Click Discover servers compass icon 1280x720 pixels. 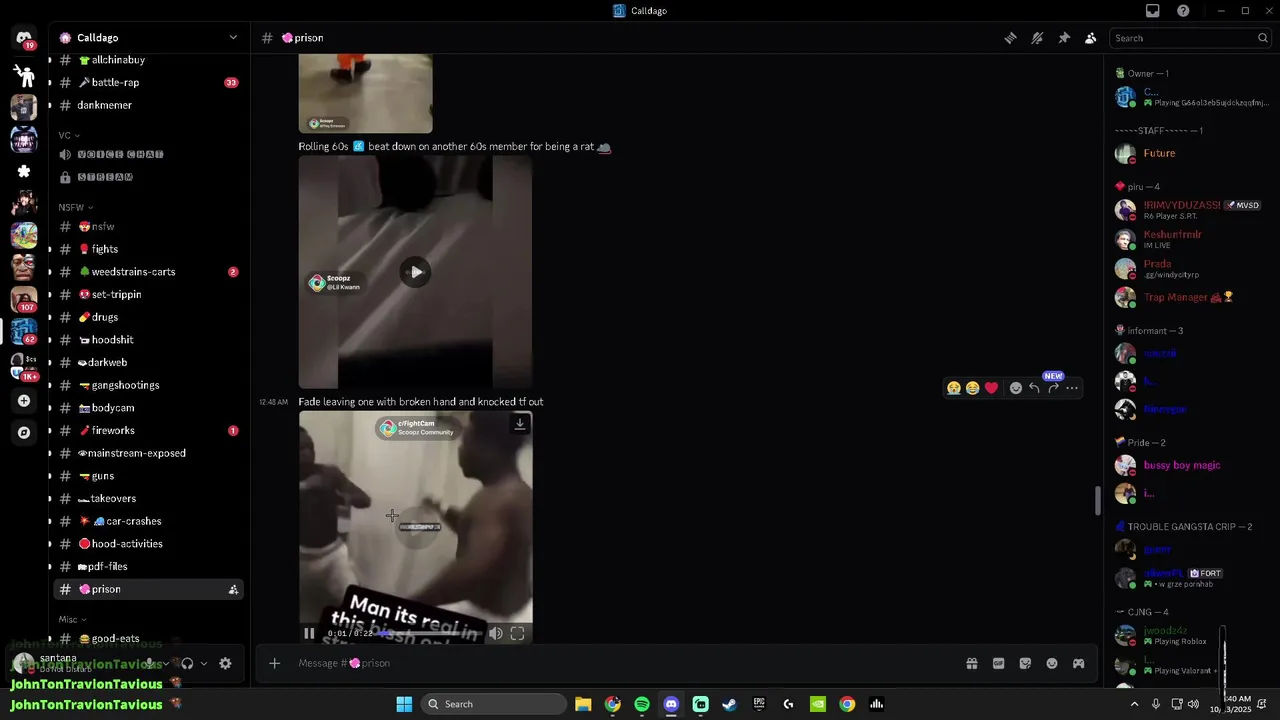24,433
